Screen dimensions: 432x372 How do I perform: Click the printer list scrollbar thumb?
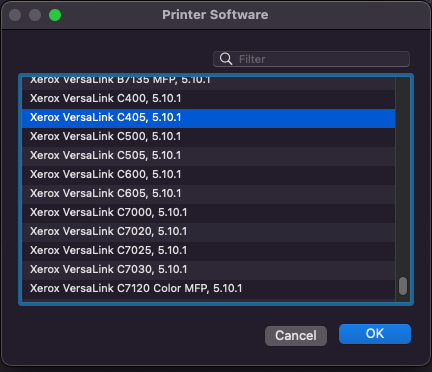click(403, 286)
